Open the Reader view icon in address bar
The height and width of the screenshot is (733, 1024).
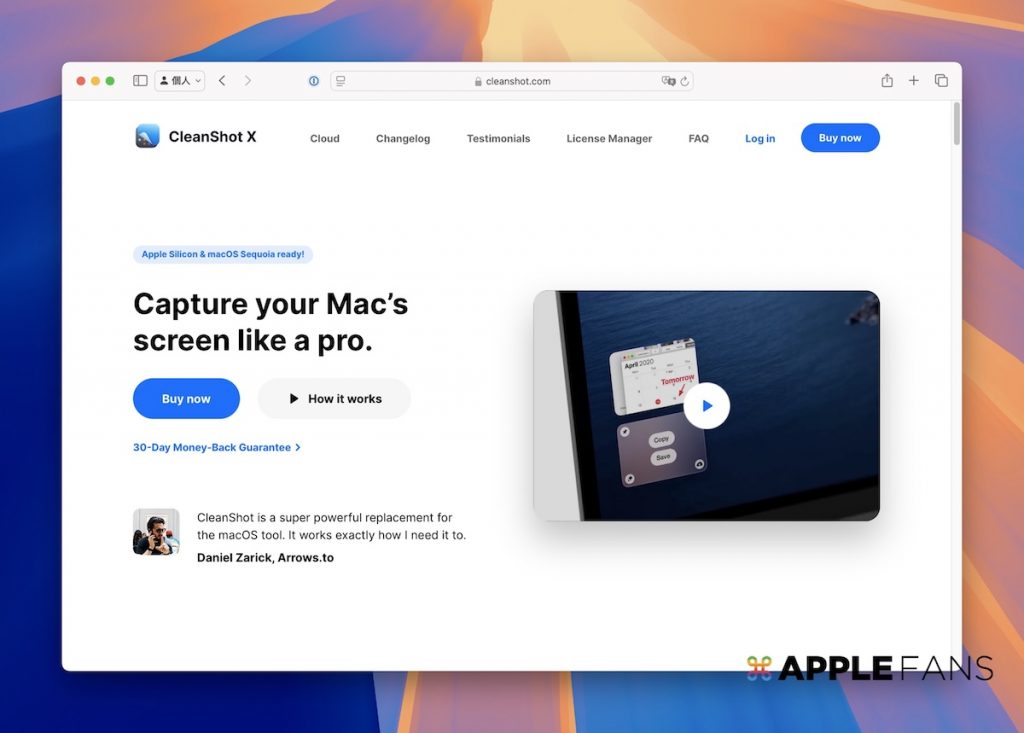coord(341,81)
